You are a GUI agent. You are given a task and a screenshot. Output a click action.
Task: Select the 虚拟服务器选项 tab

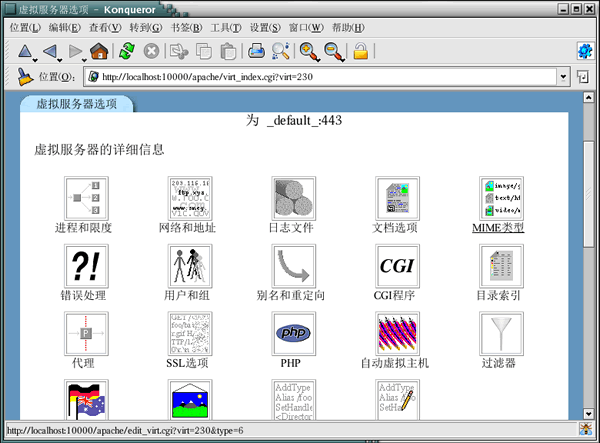coord(77,104)
